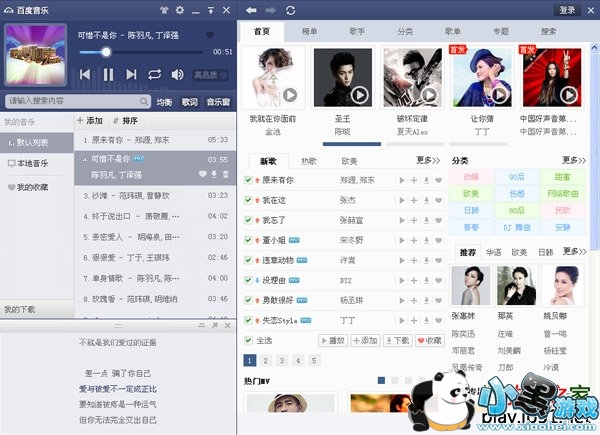This screenshot has width=600, height=435.
Task: Uncheck the 我忘了 checkbox
Action: tap(248, 220)
